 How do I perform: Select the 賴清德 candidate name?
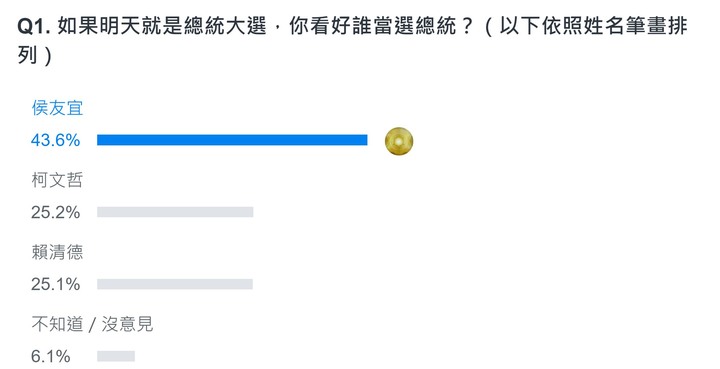click(x=57, y=252)
